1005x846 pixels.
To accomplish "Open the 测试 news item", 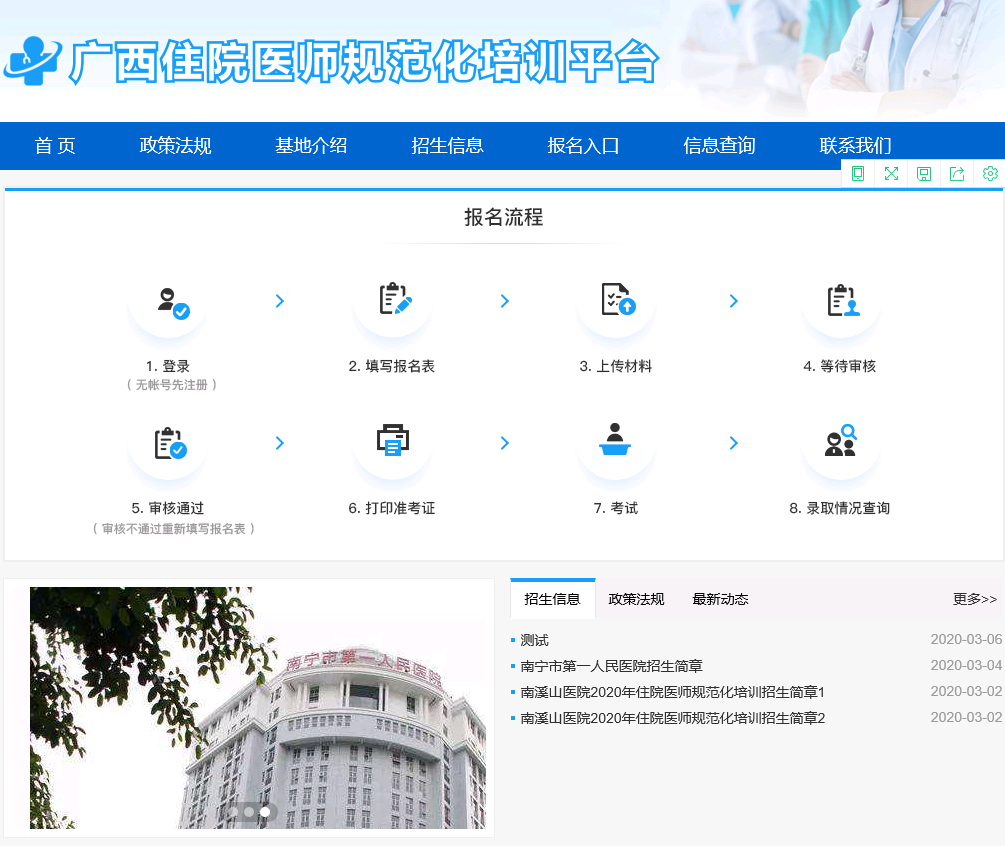I will [534, 640].
